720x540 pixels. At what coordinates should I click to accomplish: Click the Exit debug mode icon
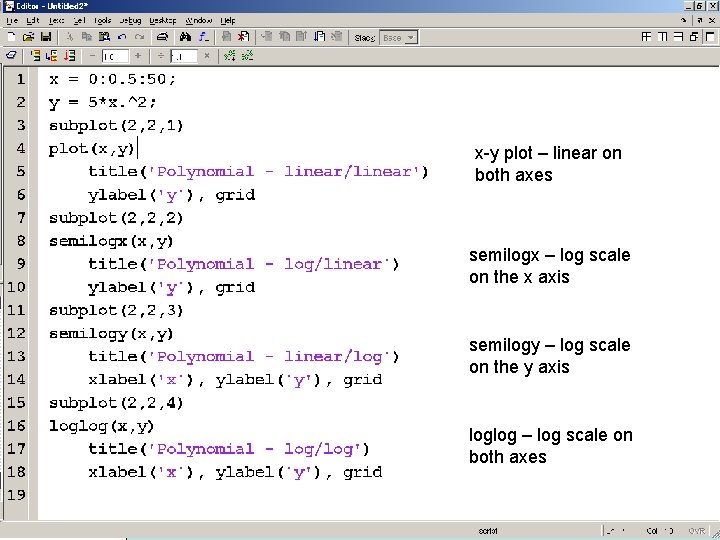[x=337, y=37]
